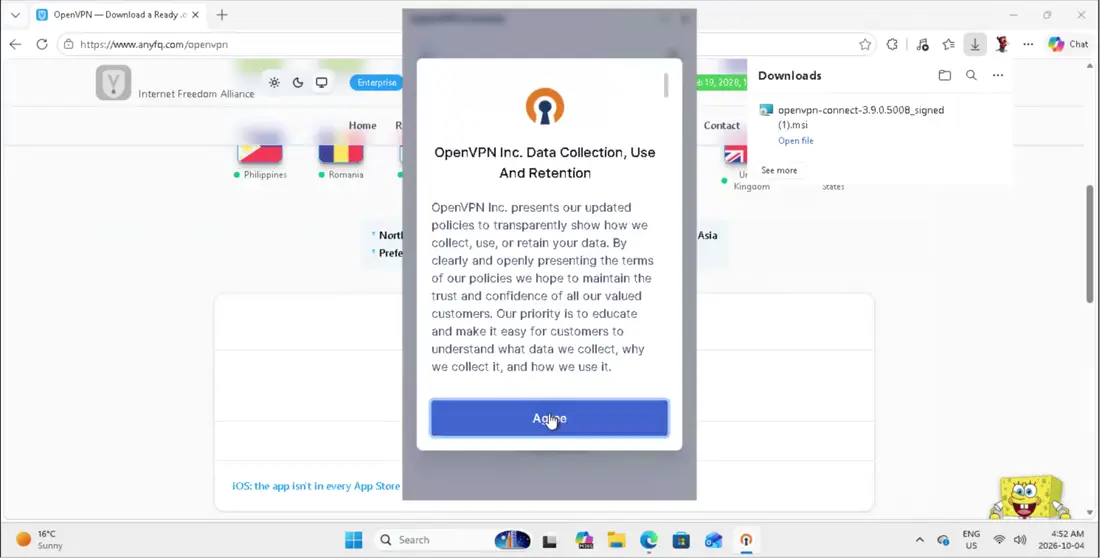Click See more in Downloads panel
The height and width of the screenshot is (558, 1100).
point(779,170)
